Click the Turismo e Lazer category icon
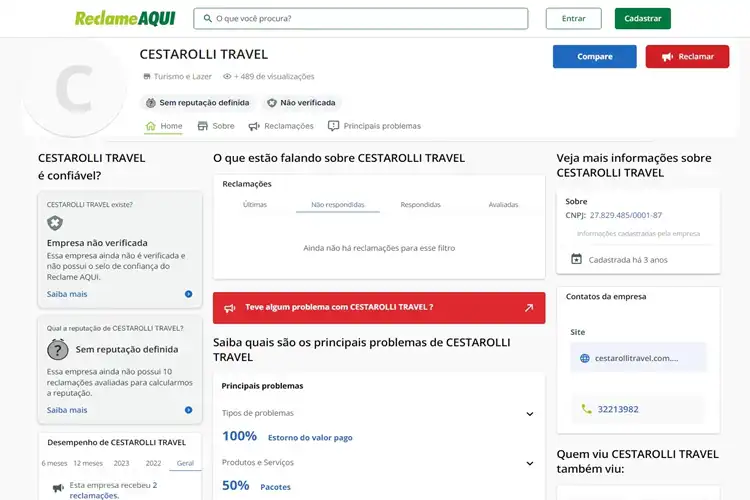The image size is (750, 500). coord(147,77)
